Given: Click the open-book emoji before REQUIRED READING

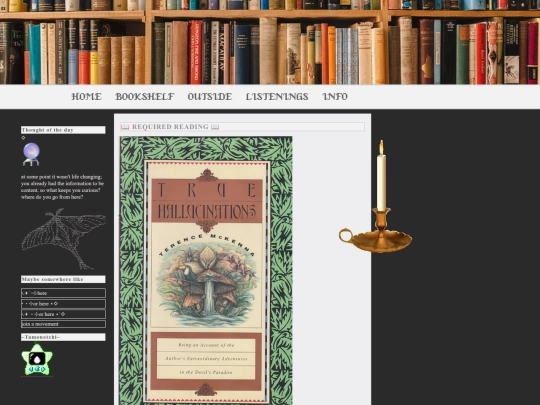Looking at the screenshot, I should click(125, 127).
